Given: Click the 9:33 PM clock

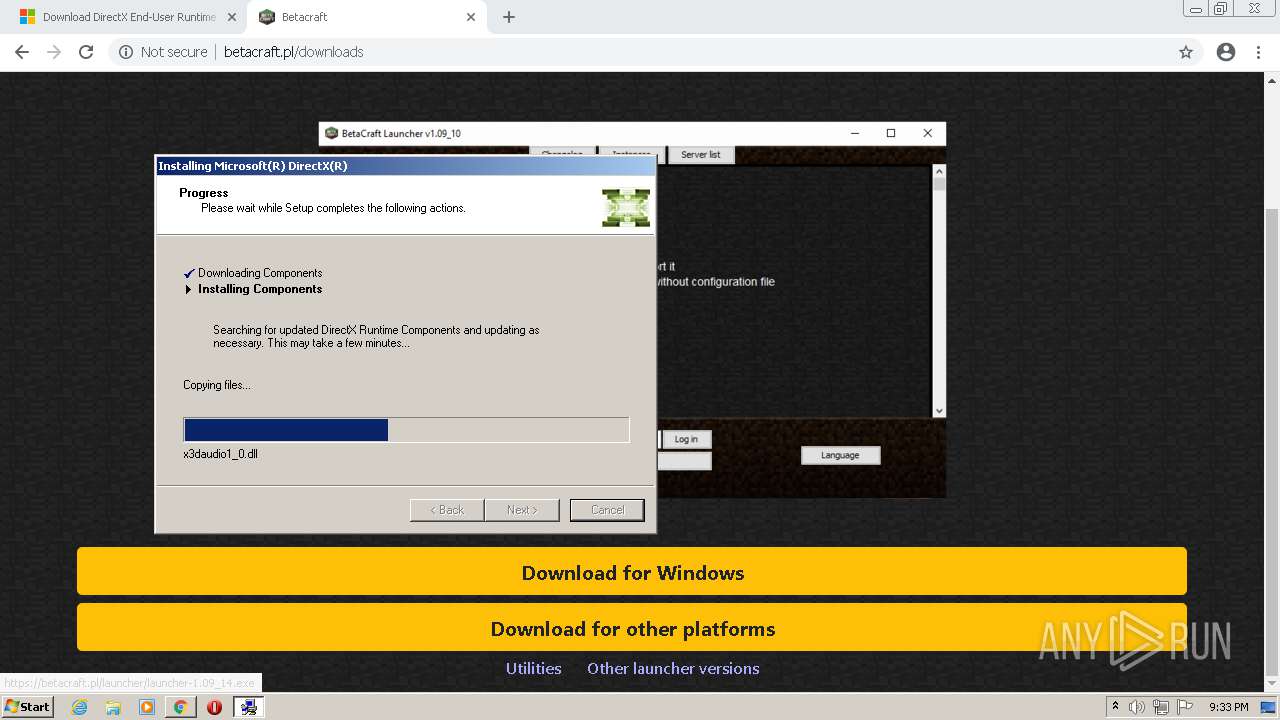Looking at the screenshot, I should pyautogui.click(x=1229, y=707).
